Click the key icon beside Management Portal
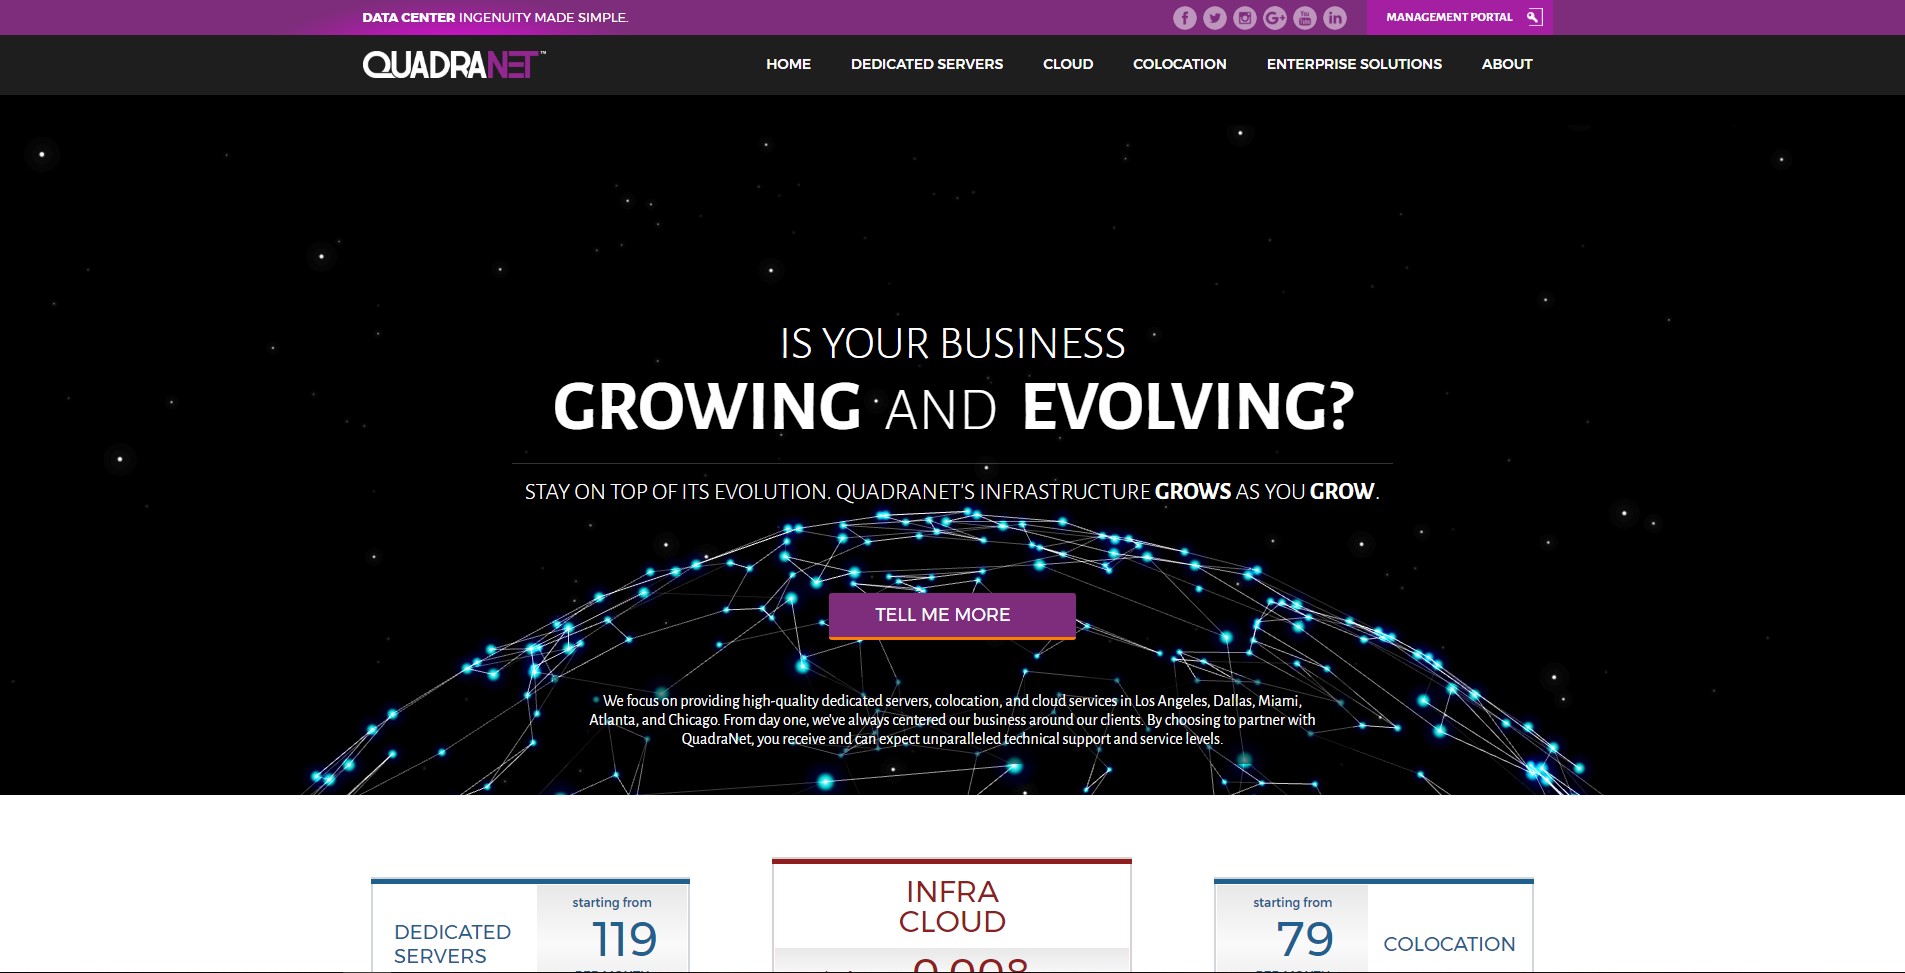 (x=1534, y=17)
